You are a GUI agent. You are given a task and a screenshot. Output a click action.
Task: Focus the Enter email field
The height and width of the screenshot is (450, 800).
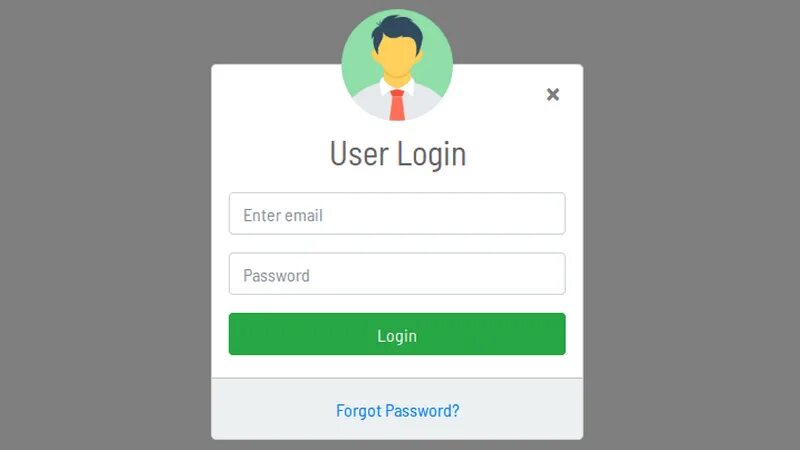click(397, 213)
